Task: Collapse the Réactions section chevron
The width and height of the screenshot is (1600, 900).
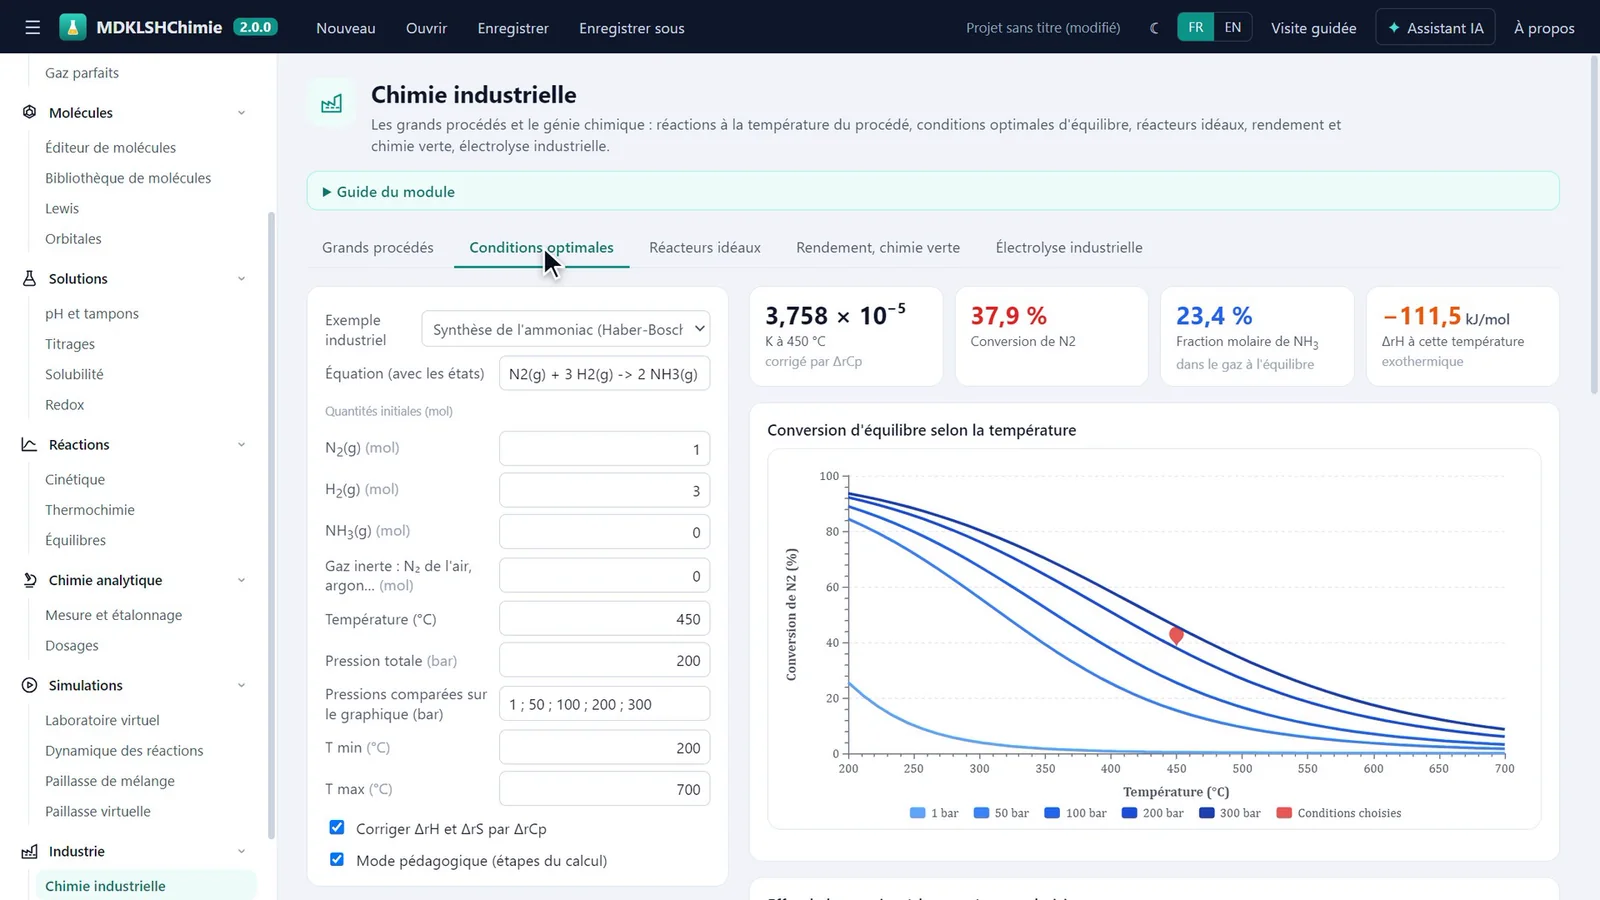Action: point(241,445)
